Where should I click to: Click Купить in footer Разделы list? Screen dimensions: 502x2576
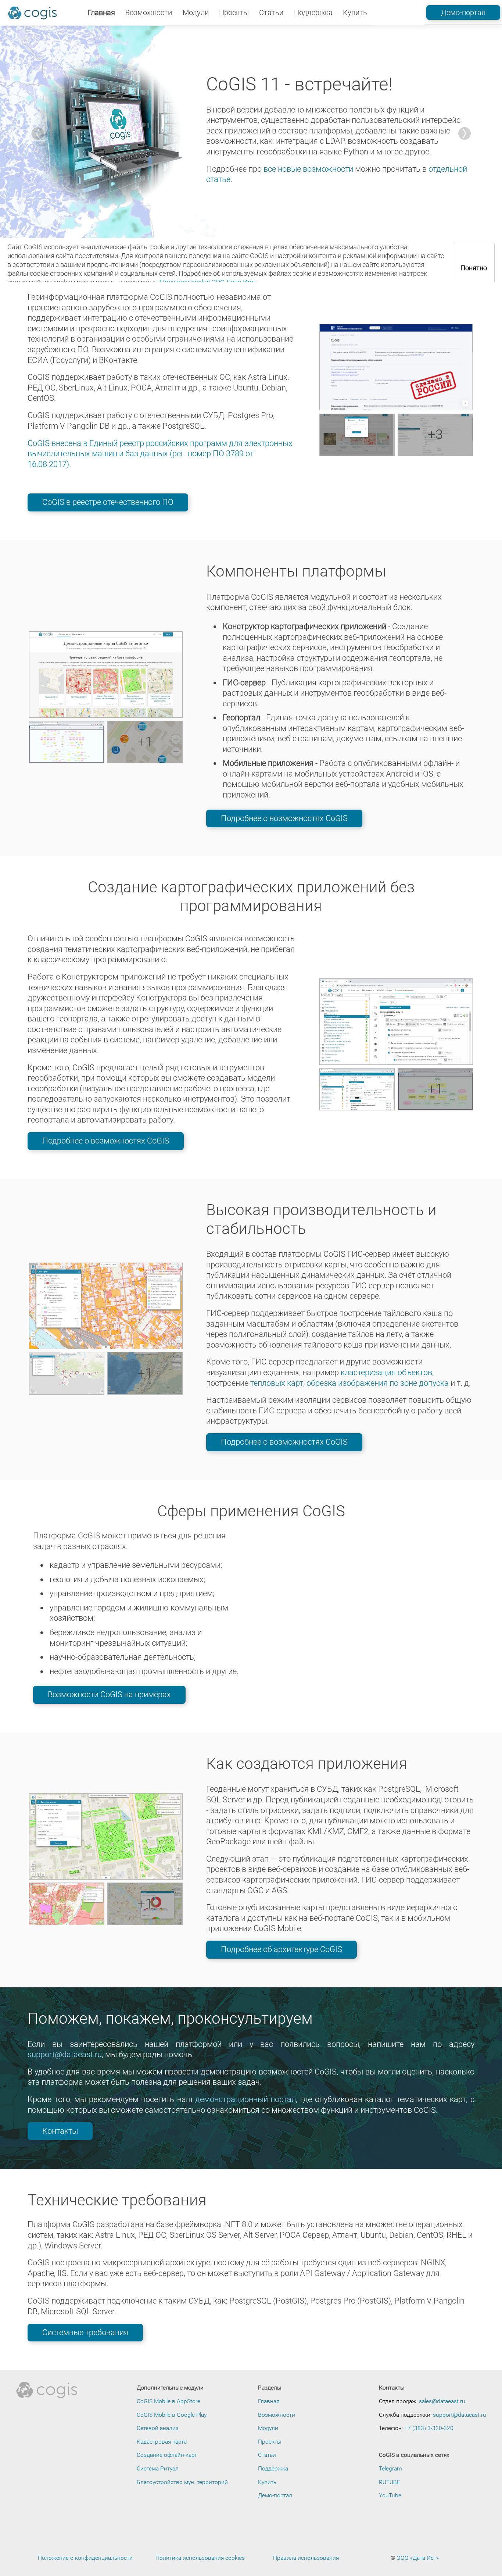tap(267, 2482)
